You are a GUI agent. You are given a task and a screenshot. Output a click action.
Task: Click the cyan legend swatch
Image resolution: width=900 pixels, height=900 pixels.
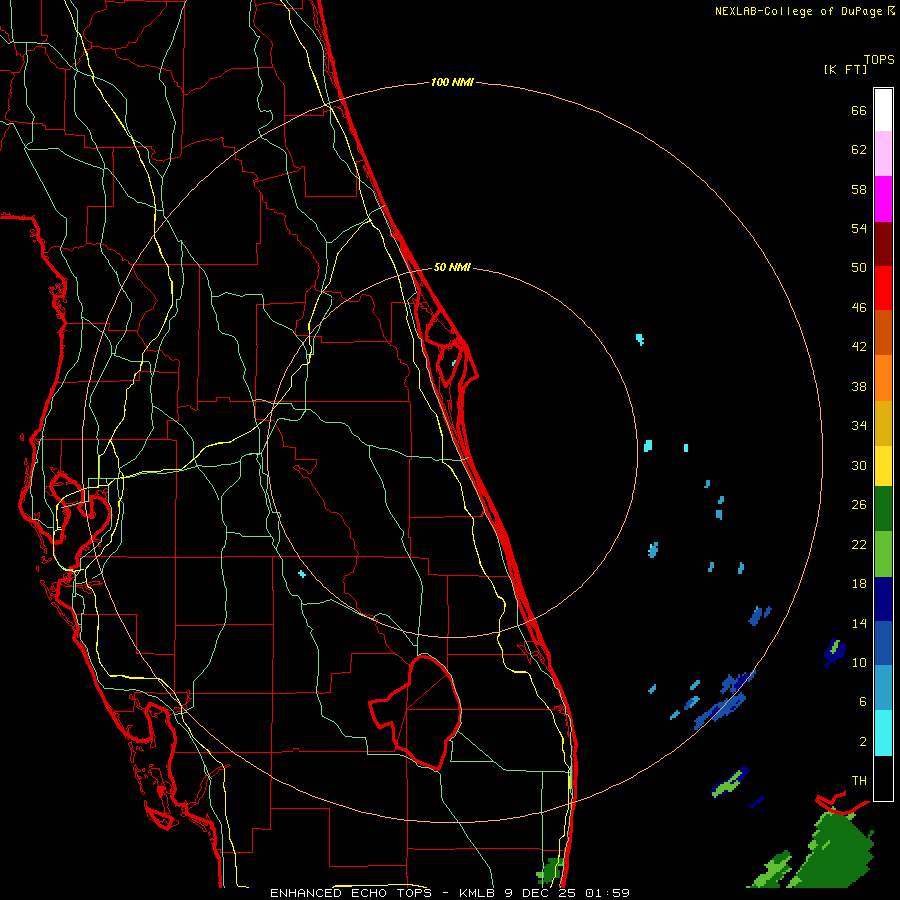tap(883, 733)
